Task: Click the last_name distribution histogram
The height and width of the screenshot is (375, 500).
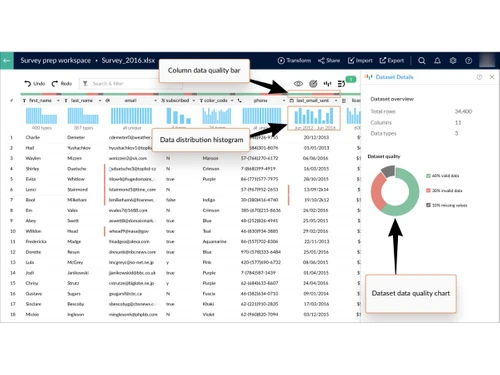Action: (x=83, y=116)
